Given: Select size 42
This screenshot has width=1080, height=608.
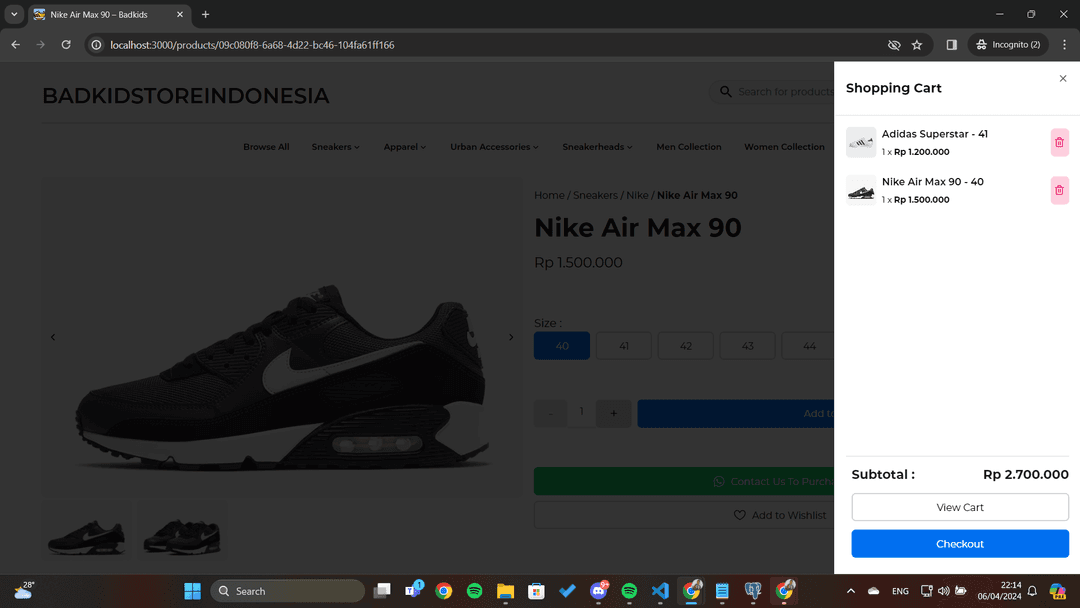Looking at the screenshot, I should coord(685,346).
